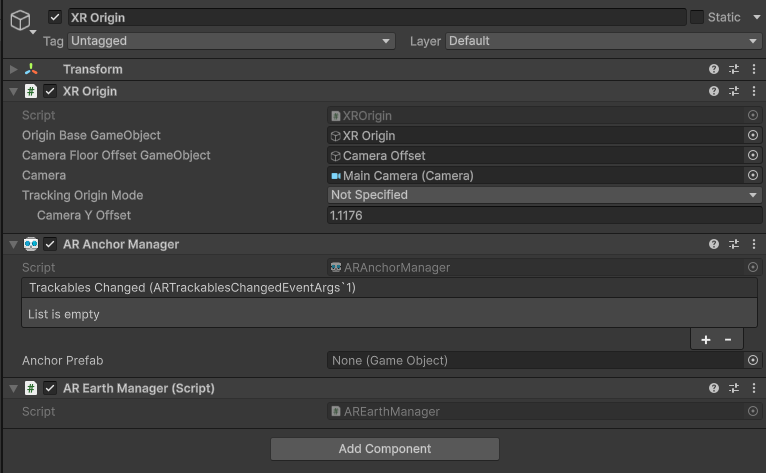Click the Main Camera (Camera) object field
Viewport: 766px width, 473px height.
coord(535,176)
